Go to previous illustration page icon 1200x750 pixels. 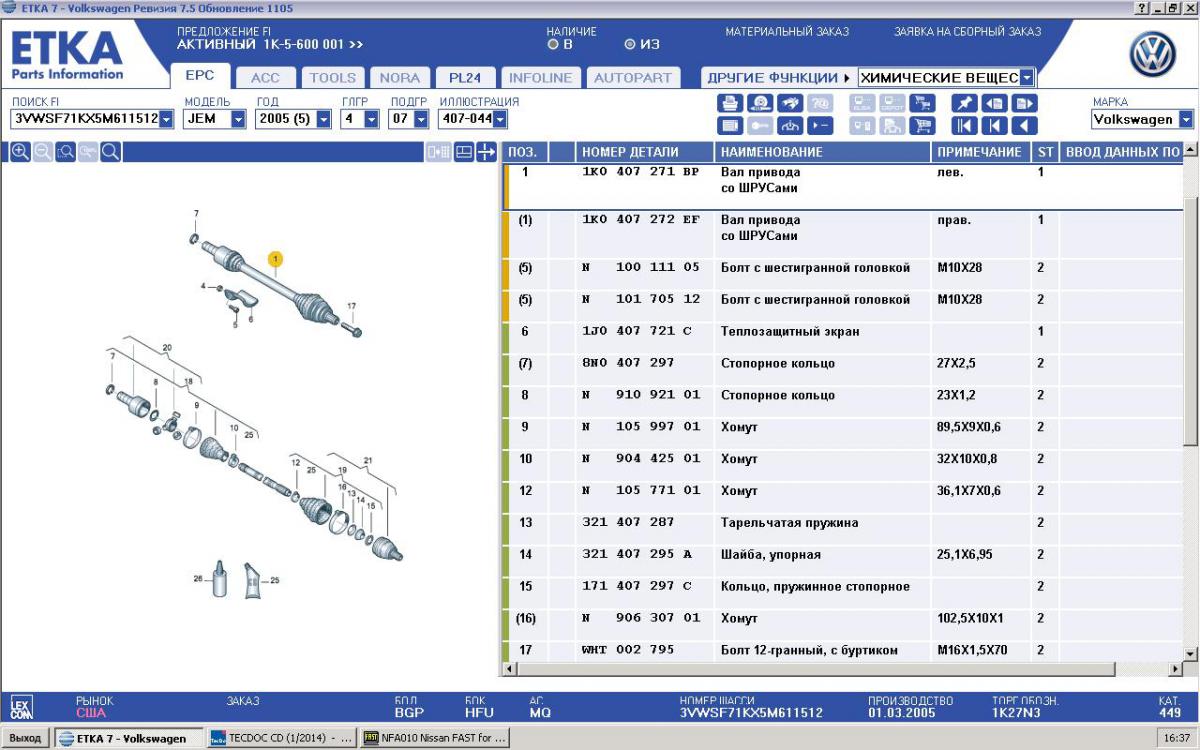coord(995,103)
